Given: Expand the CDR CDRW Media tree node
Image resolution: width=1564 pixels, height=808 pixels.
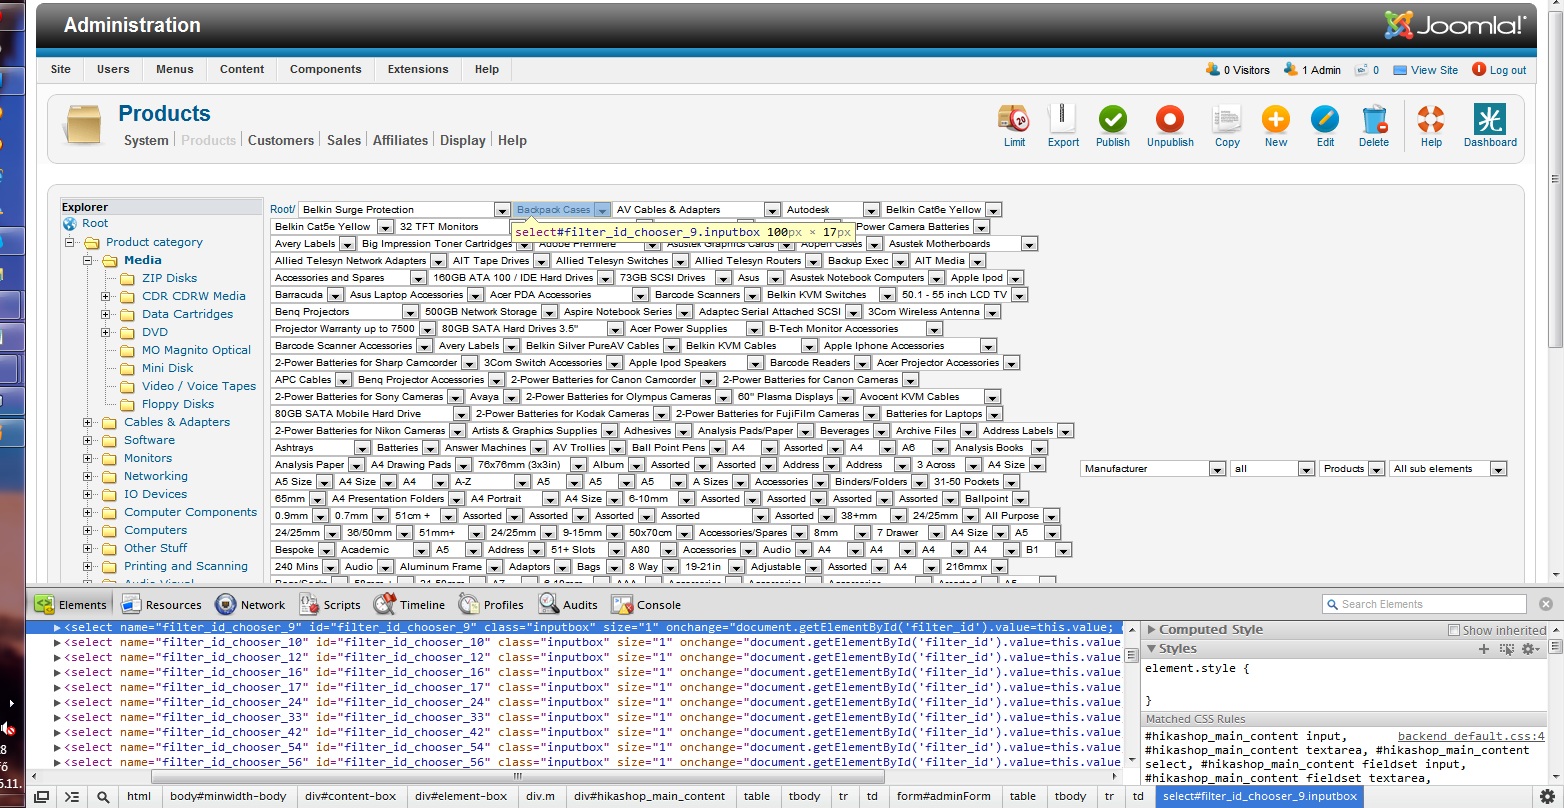Looking at the screenshot, I should pos(106,296).
